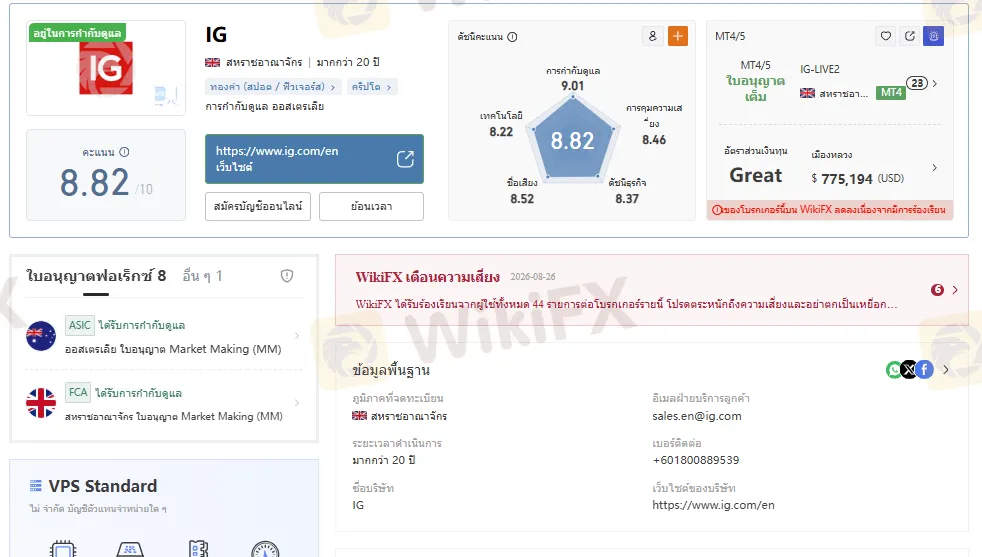Image resolution: width=982 pixels, height=557 pixels.
Task: Expand the FCA license row chevron
Action: (x=297, y=403)
